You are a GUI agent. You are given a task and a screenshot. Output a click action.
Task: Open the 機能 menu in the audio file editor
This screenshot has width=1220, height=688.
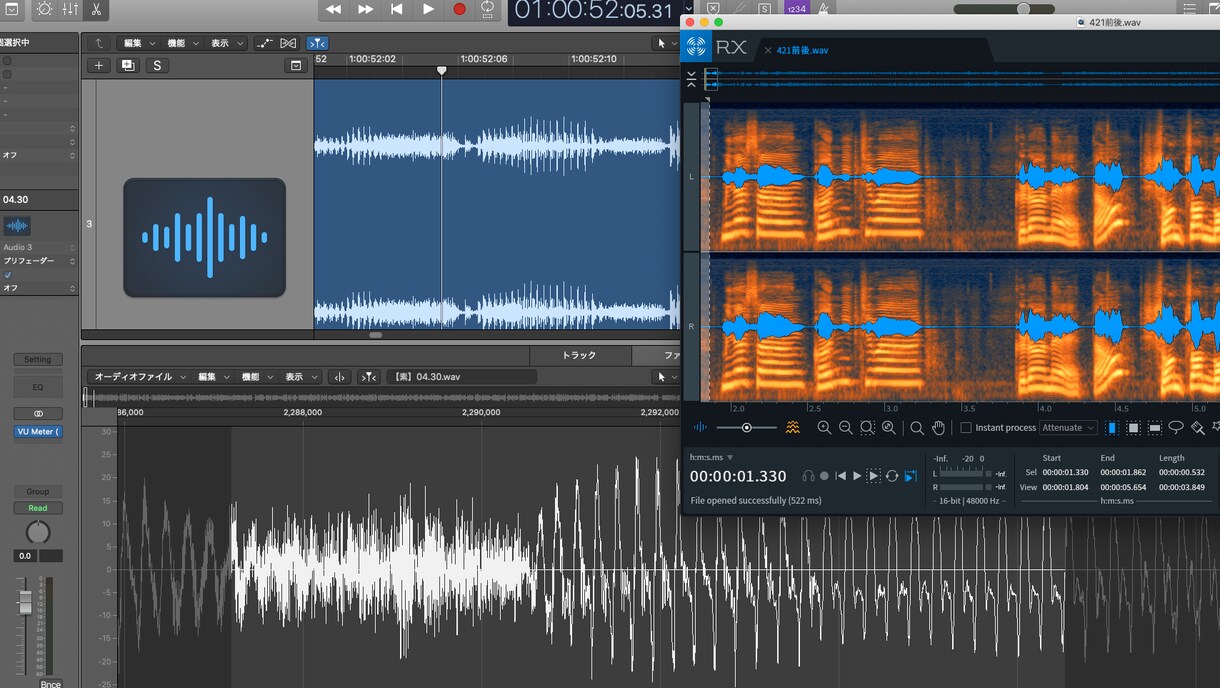click(257, 377)
